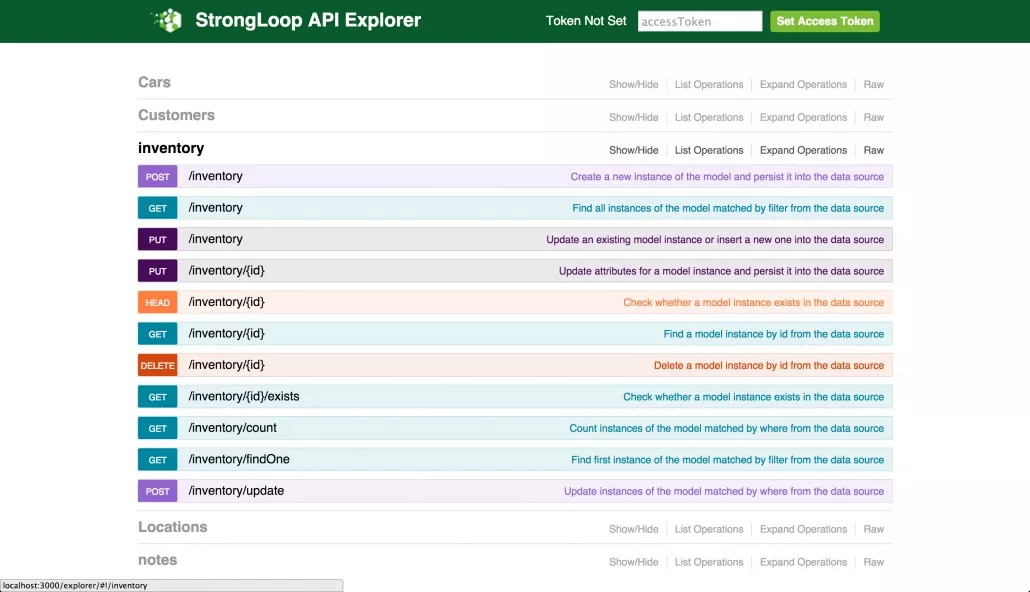Open List Operations for Cars
Image resolution: width=1030 pixels, height=592 pixels.
click(709, 85)
